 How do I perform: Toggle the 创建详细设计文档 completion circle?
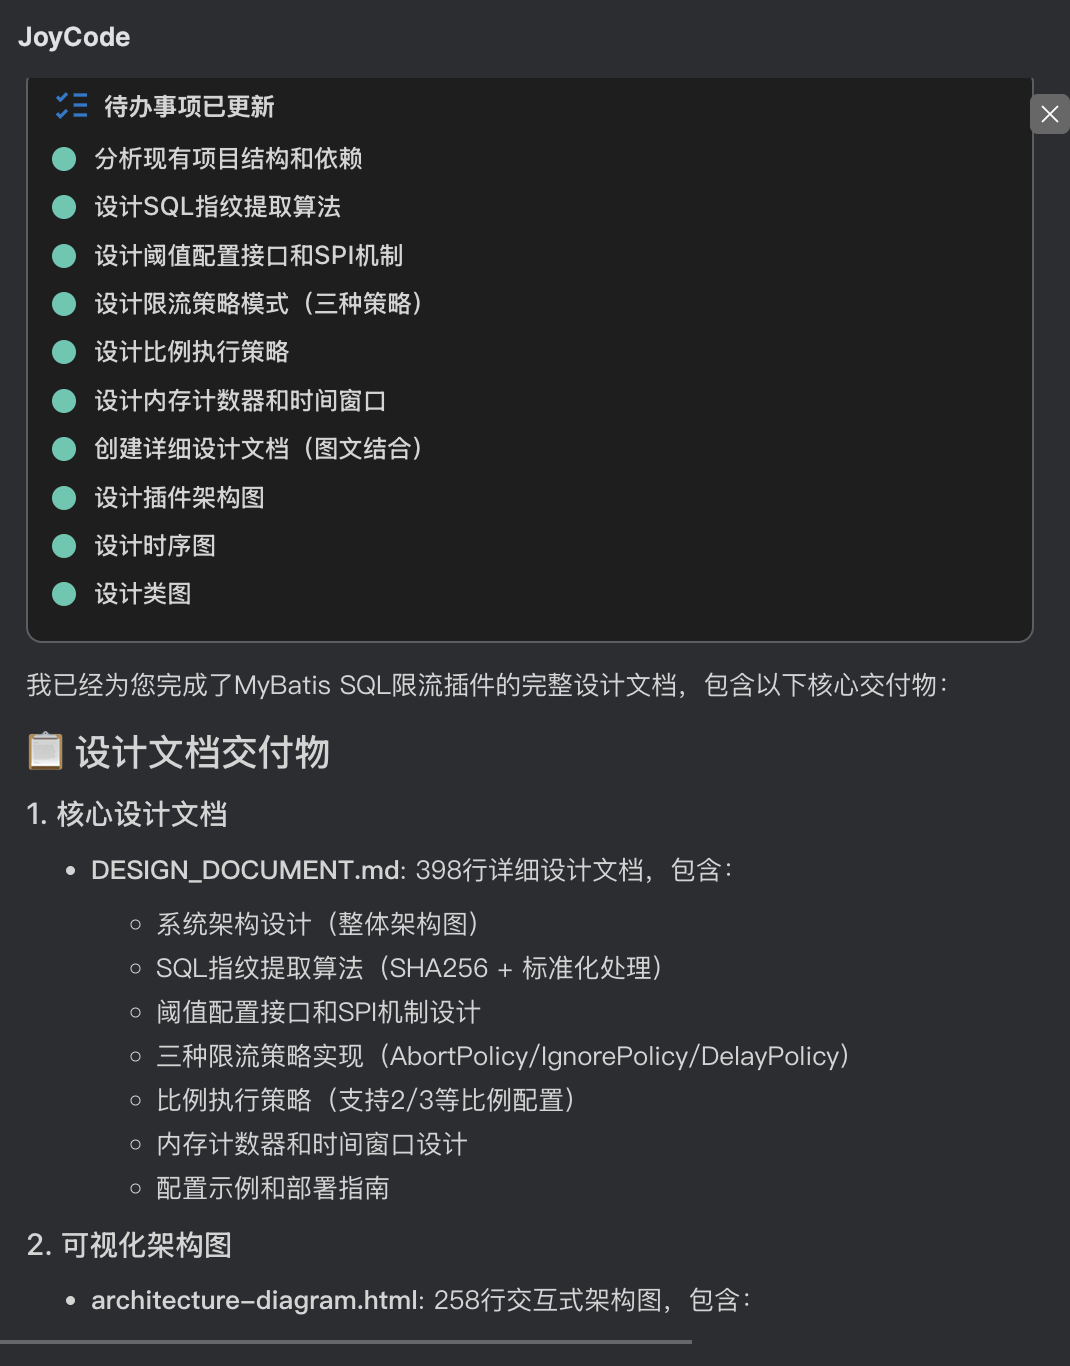[x=64, y=449]
